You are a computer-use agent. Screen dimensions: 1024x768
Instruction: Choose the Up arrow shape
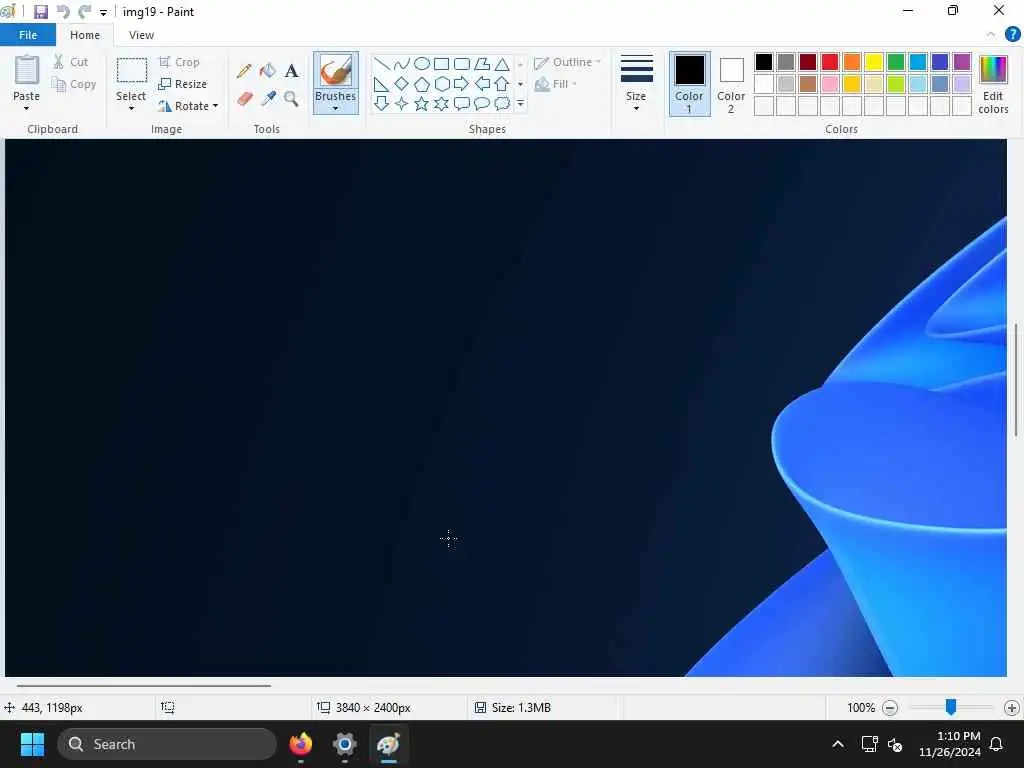tap(502, 84)
